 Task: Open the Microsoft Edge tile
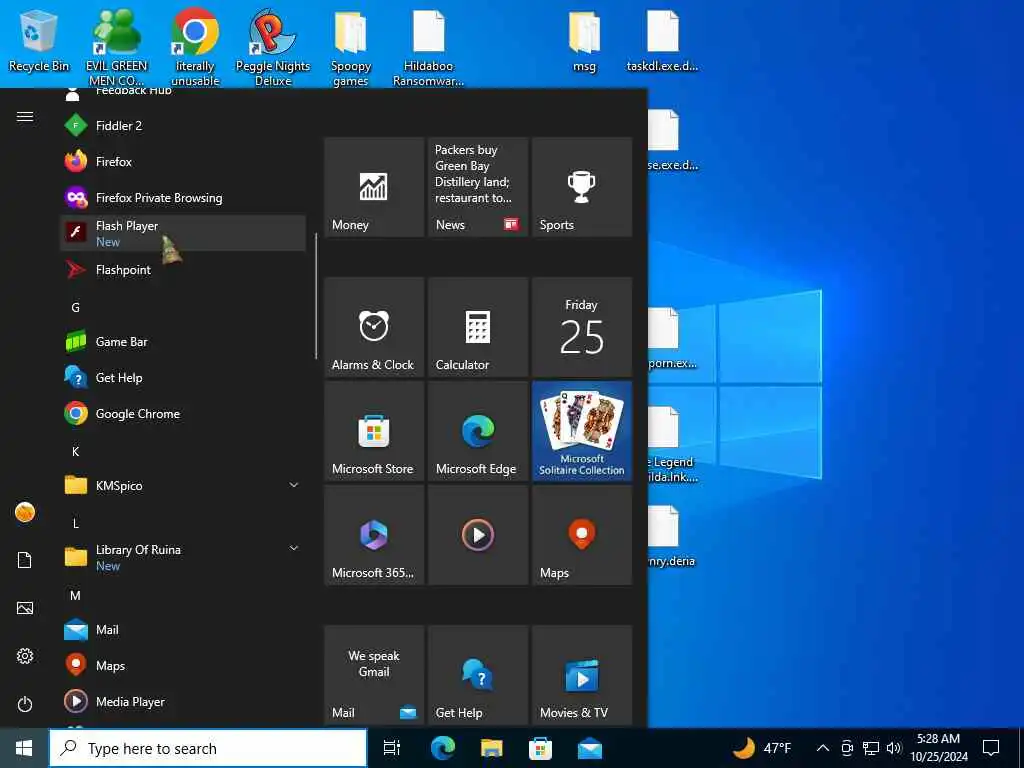478,431
